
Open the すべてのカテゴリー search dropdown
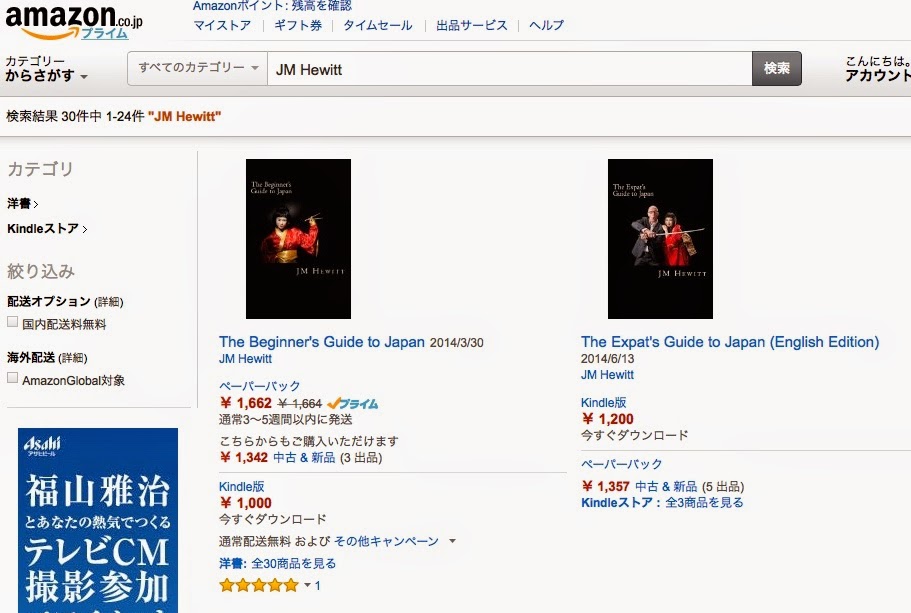(198, 68)
